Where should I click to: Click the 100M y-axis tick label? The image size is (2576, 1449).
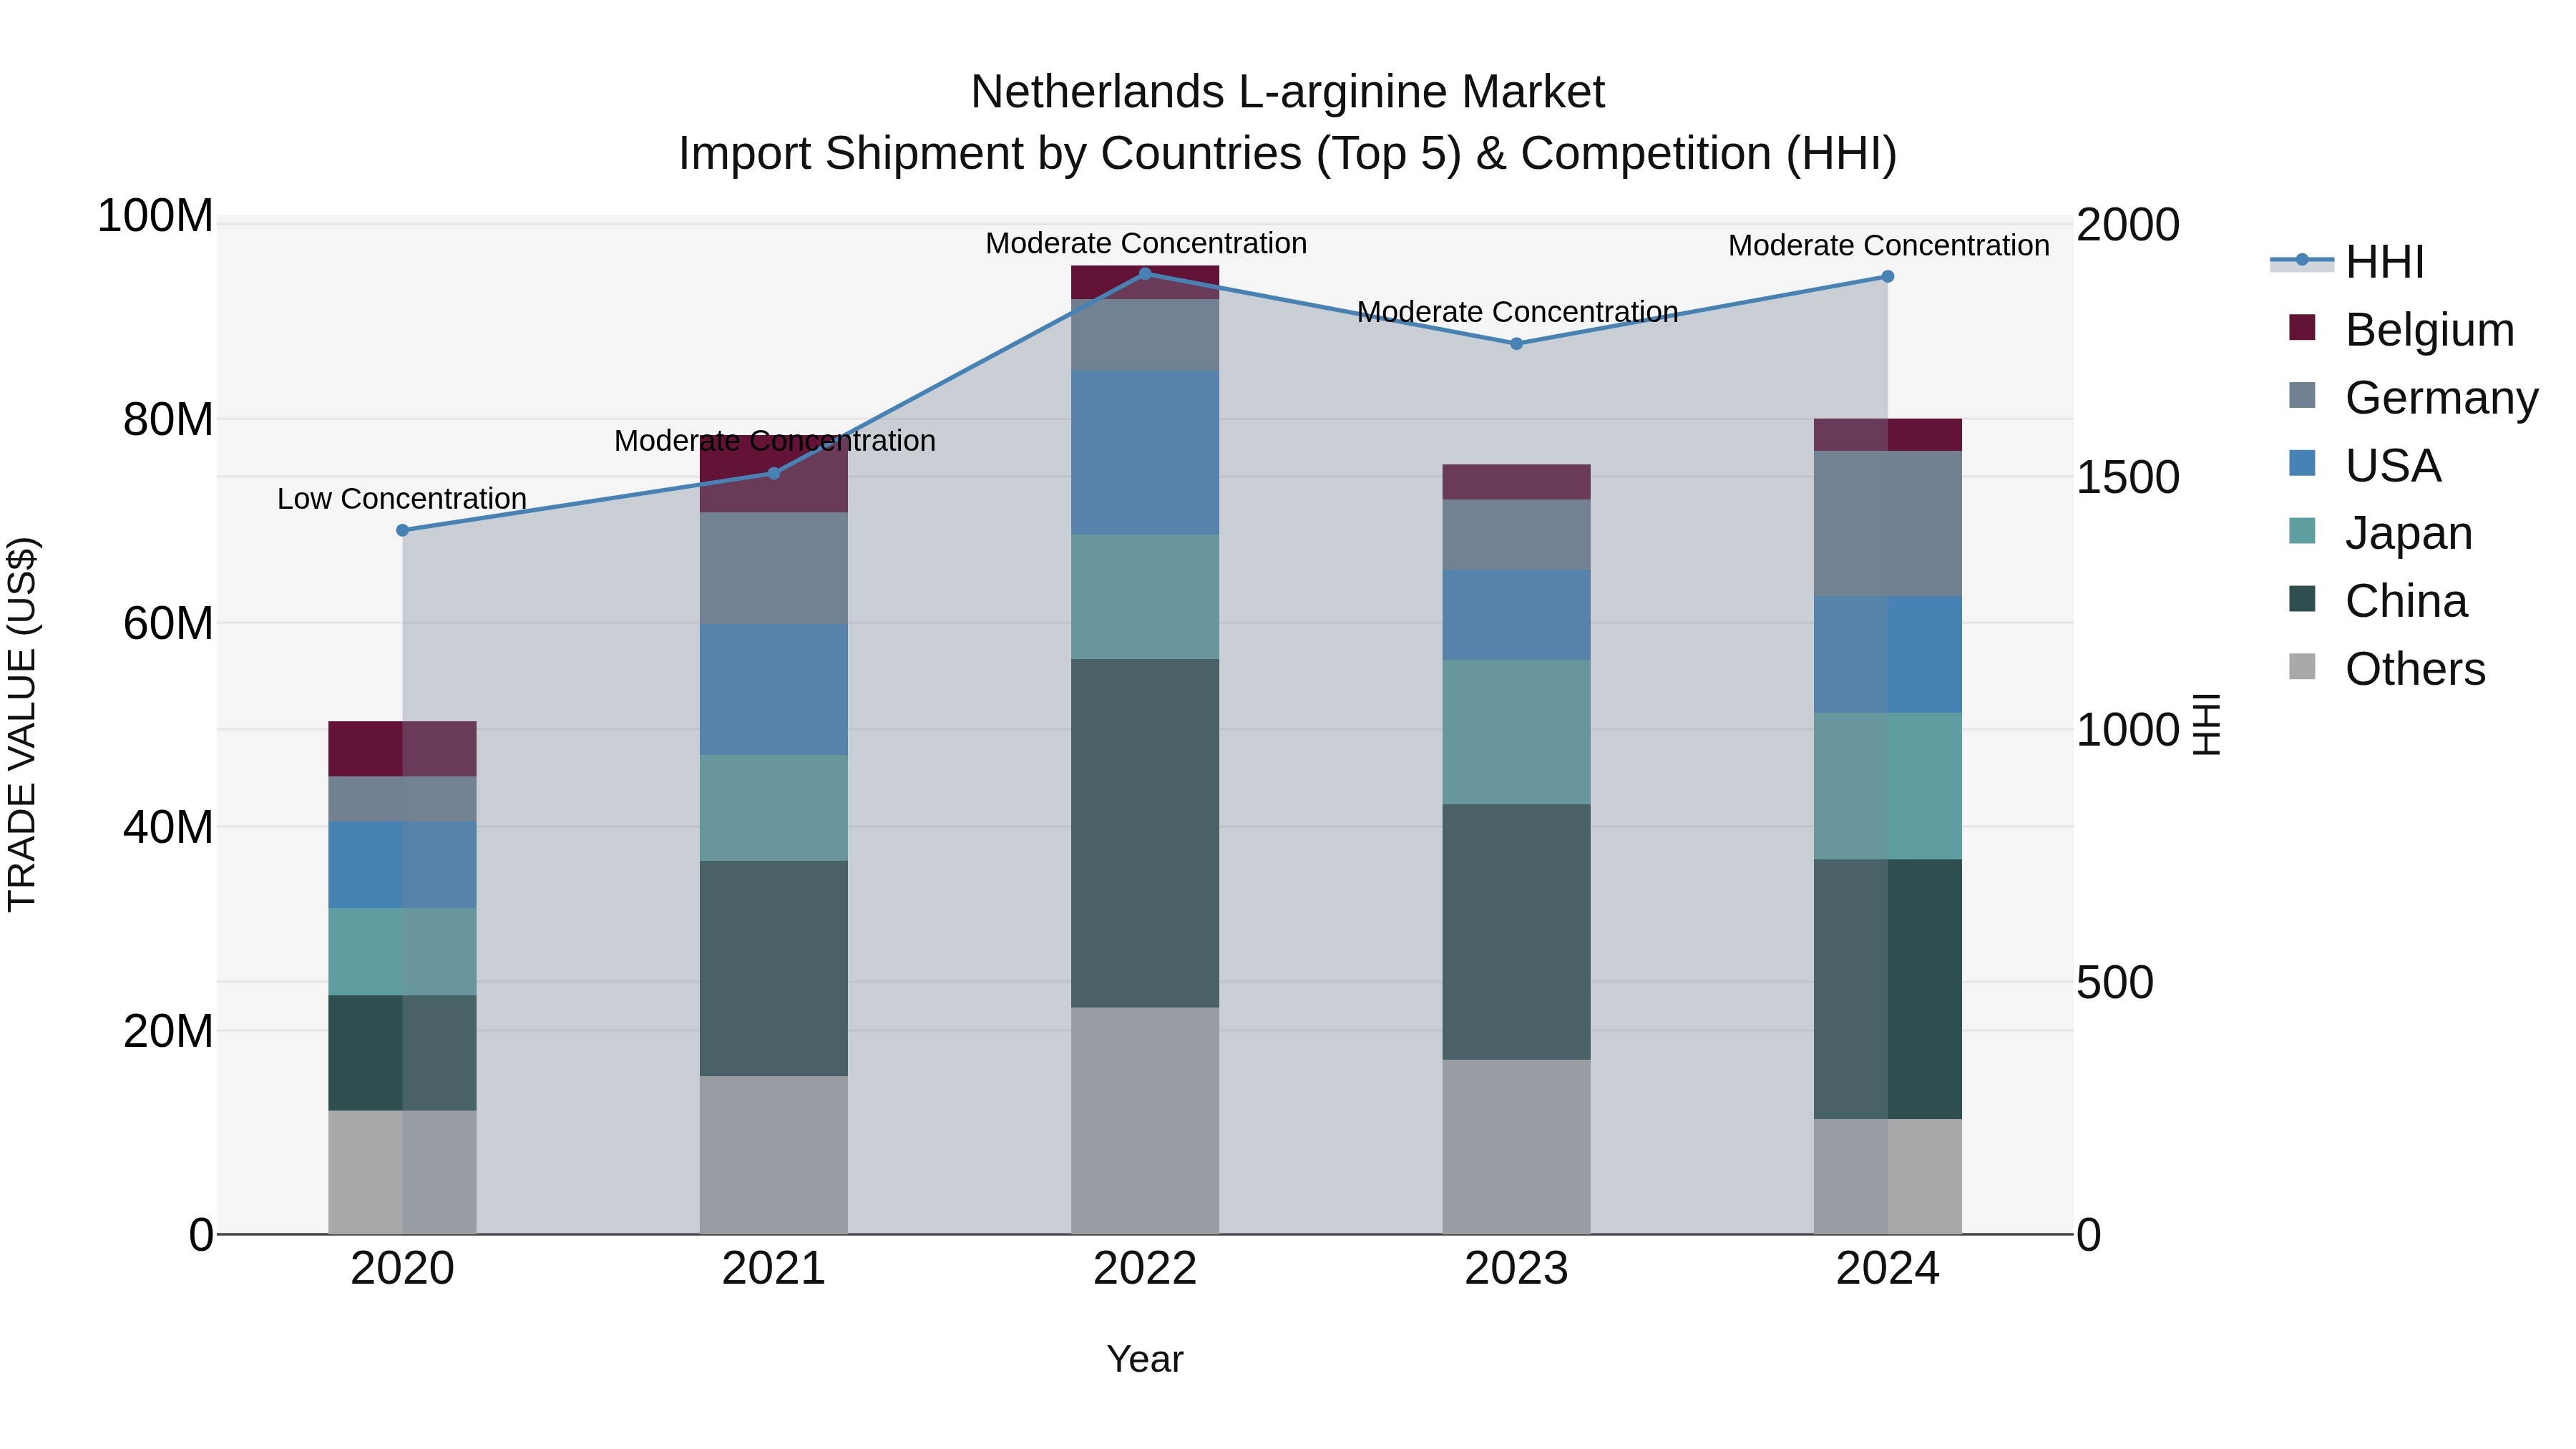(x=155, y=216)
